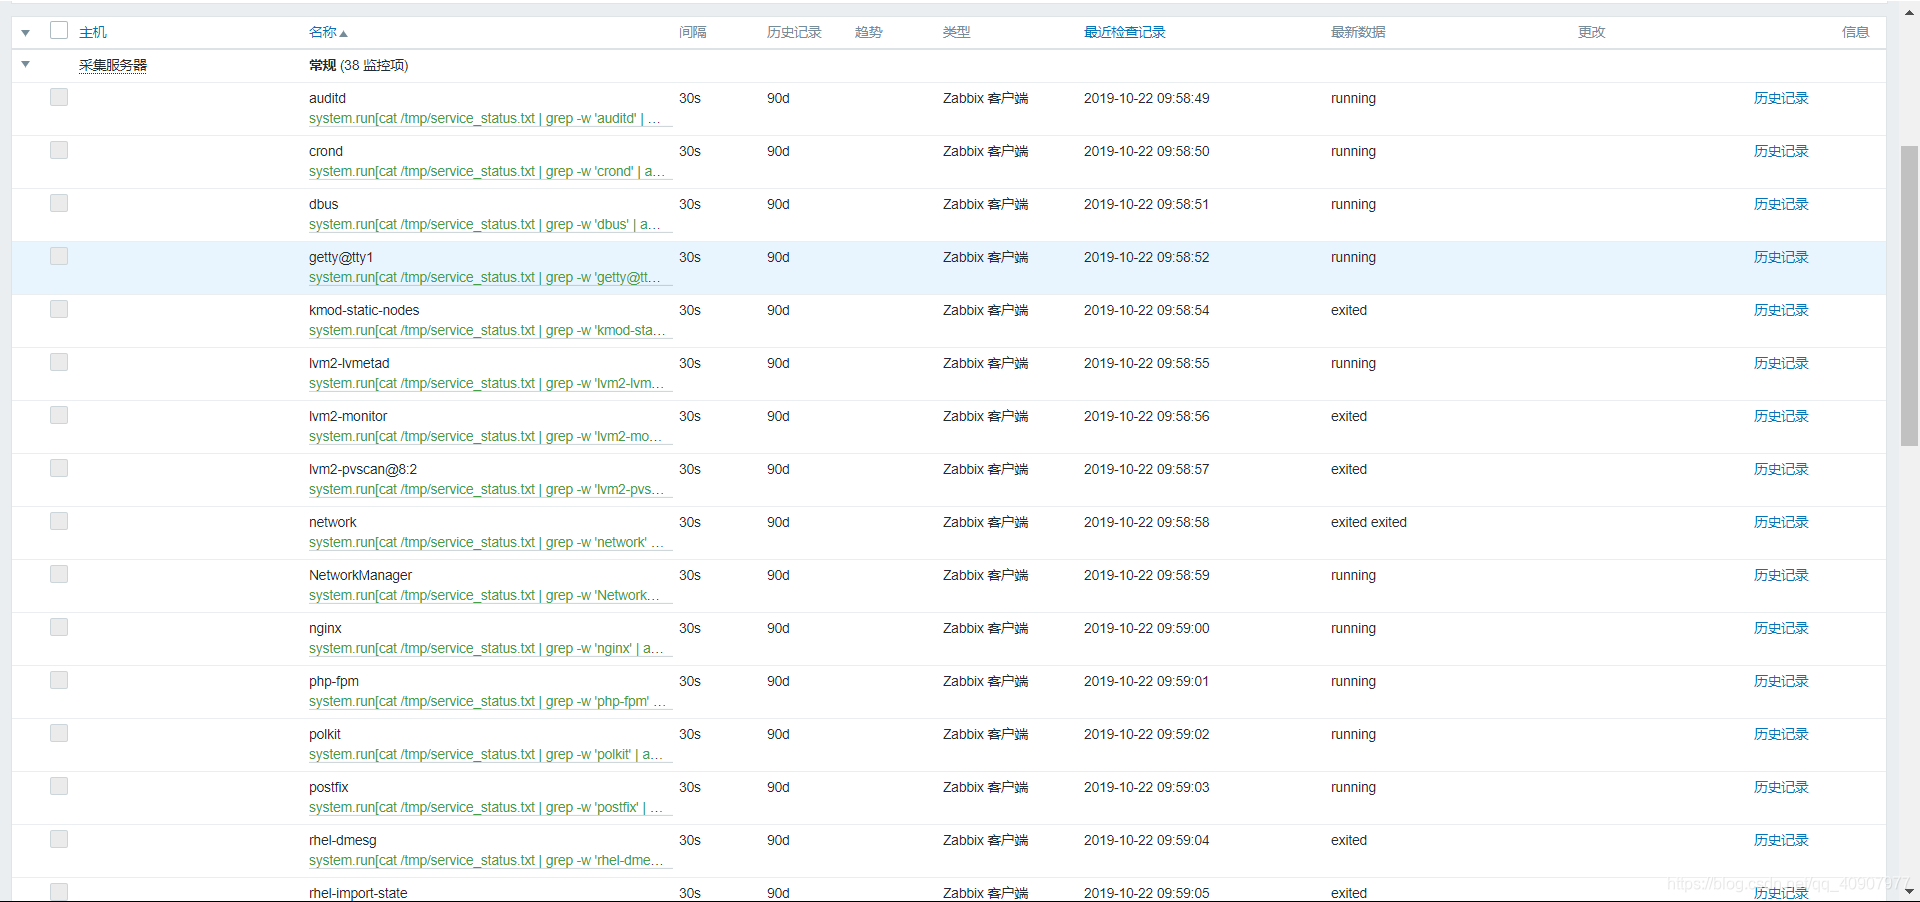Image resolution: width=1920 pixels, height=902 pixels.
Task: Check the dbus item checkbox
Action: pos(59,203)
